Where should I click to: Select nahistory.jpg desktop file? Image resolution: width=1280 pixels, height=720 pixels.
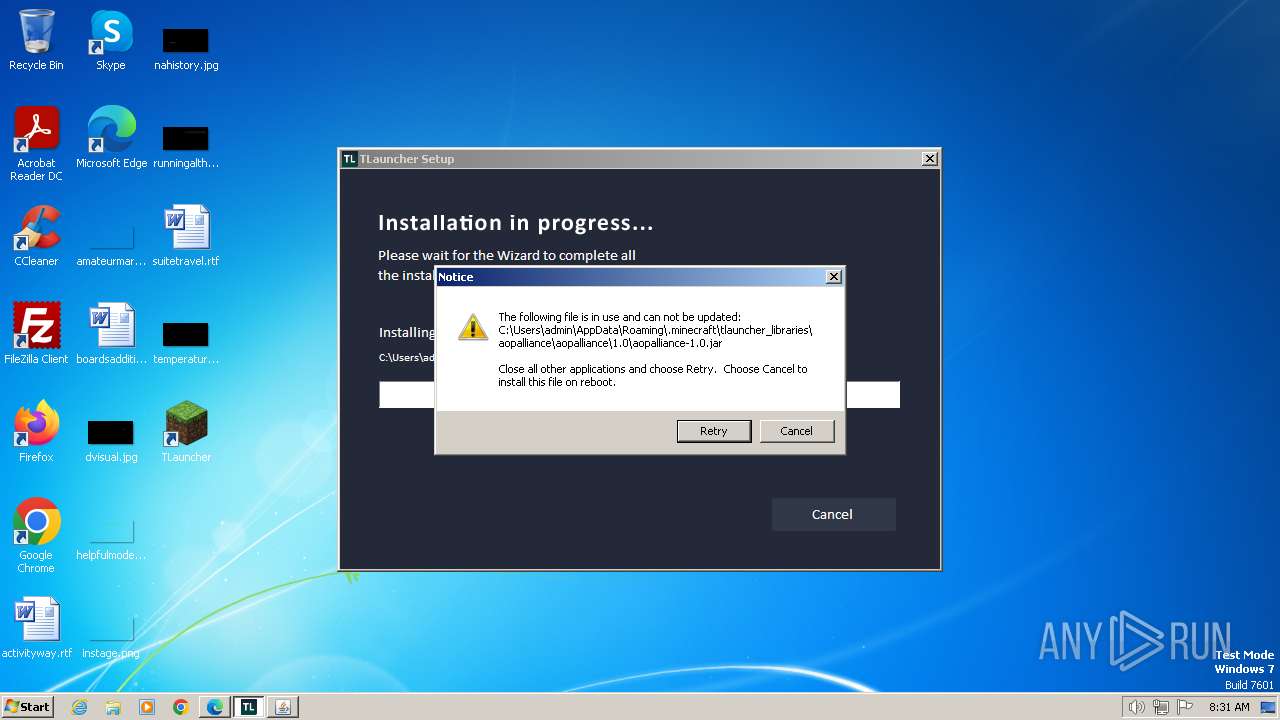click(186, 48)
